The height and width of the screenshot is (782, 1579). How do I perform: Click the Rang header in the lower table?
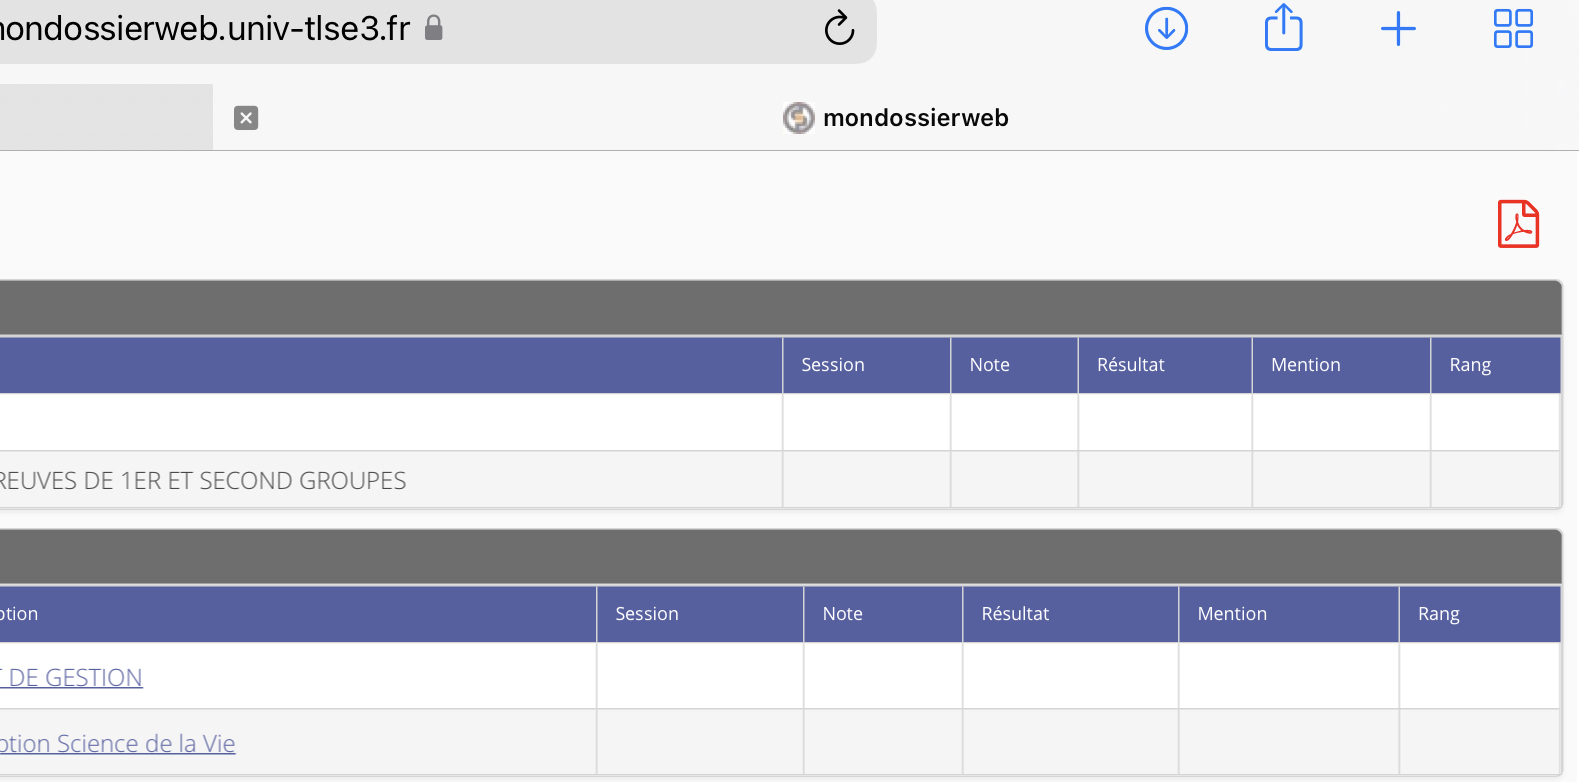coord(1438,614)
